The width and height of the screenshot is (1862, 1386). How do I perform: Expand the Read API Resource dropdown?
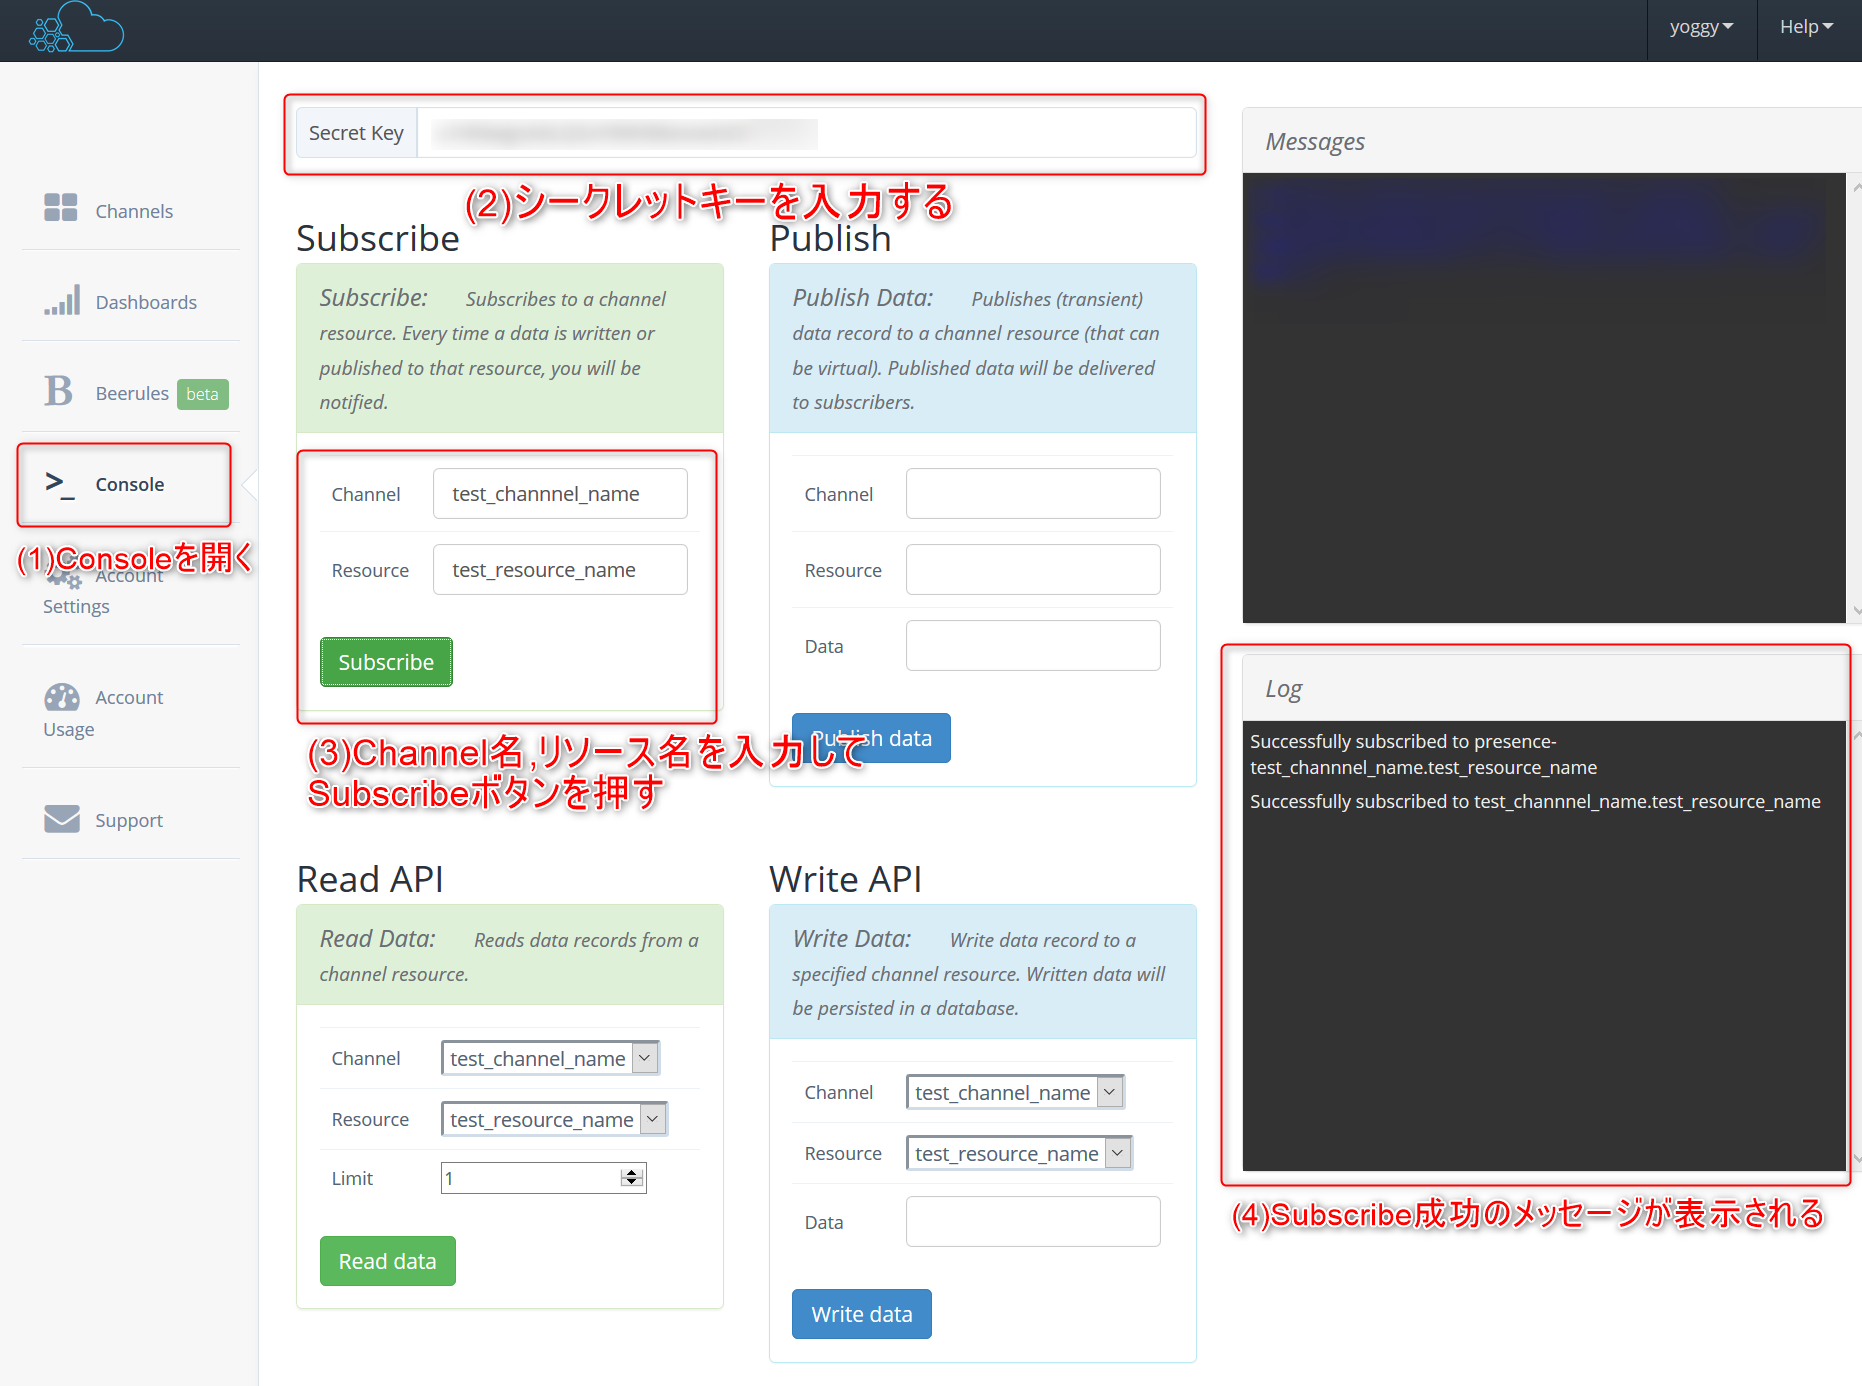point(653,1119)
